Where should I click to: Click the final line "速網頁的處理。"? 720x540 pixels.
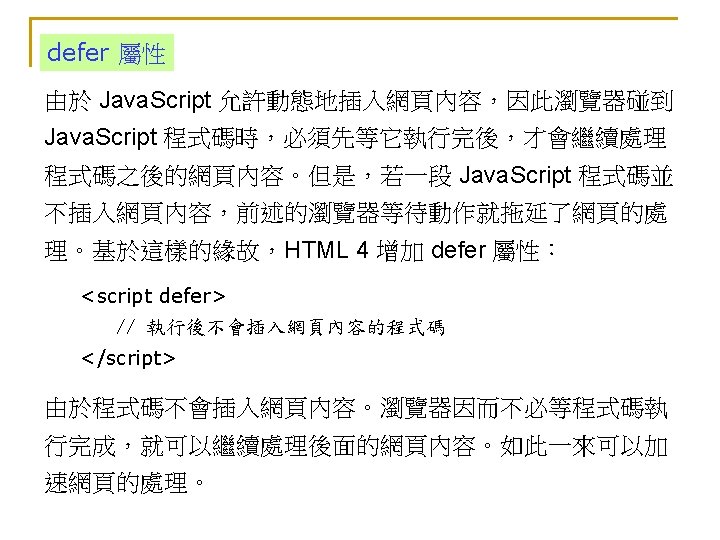[124, 483]
